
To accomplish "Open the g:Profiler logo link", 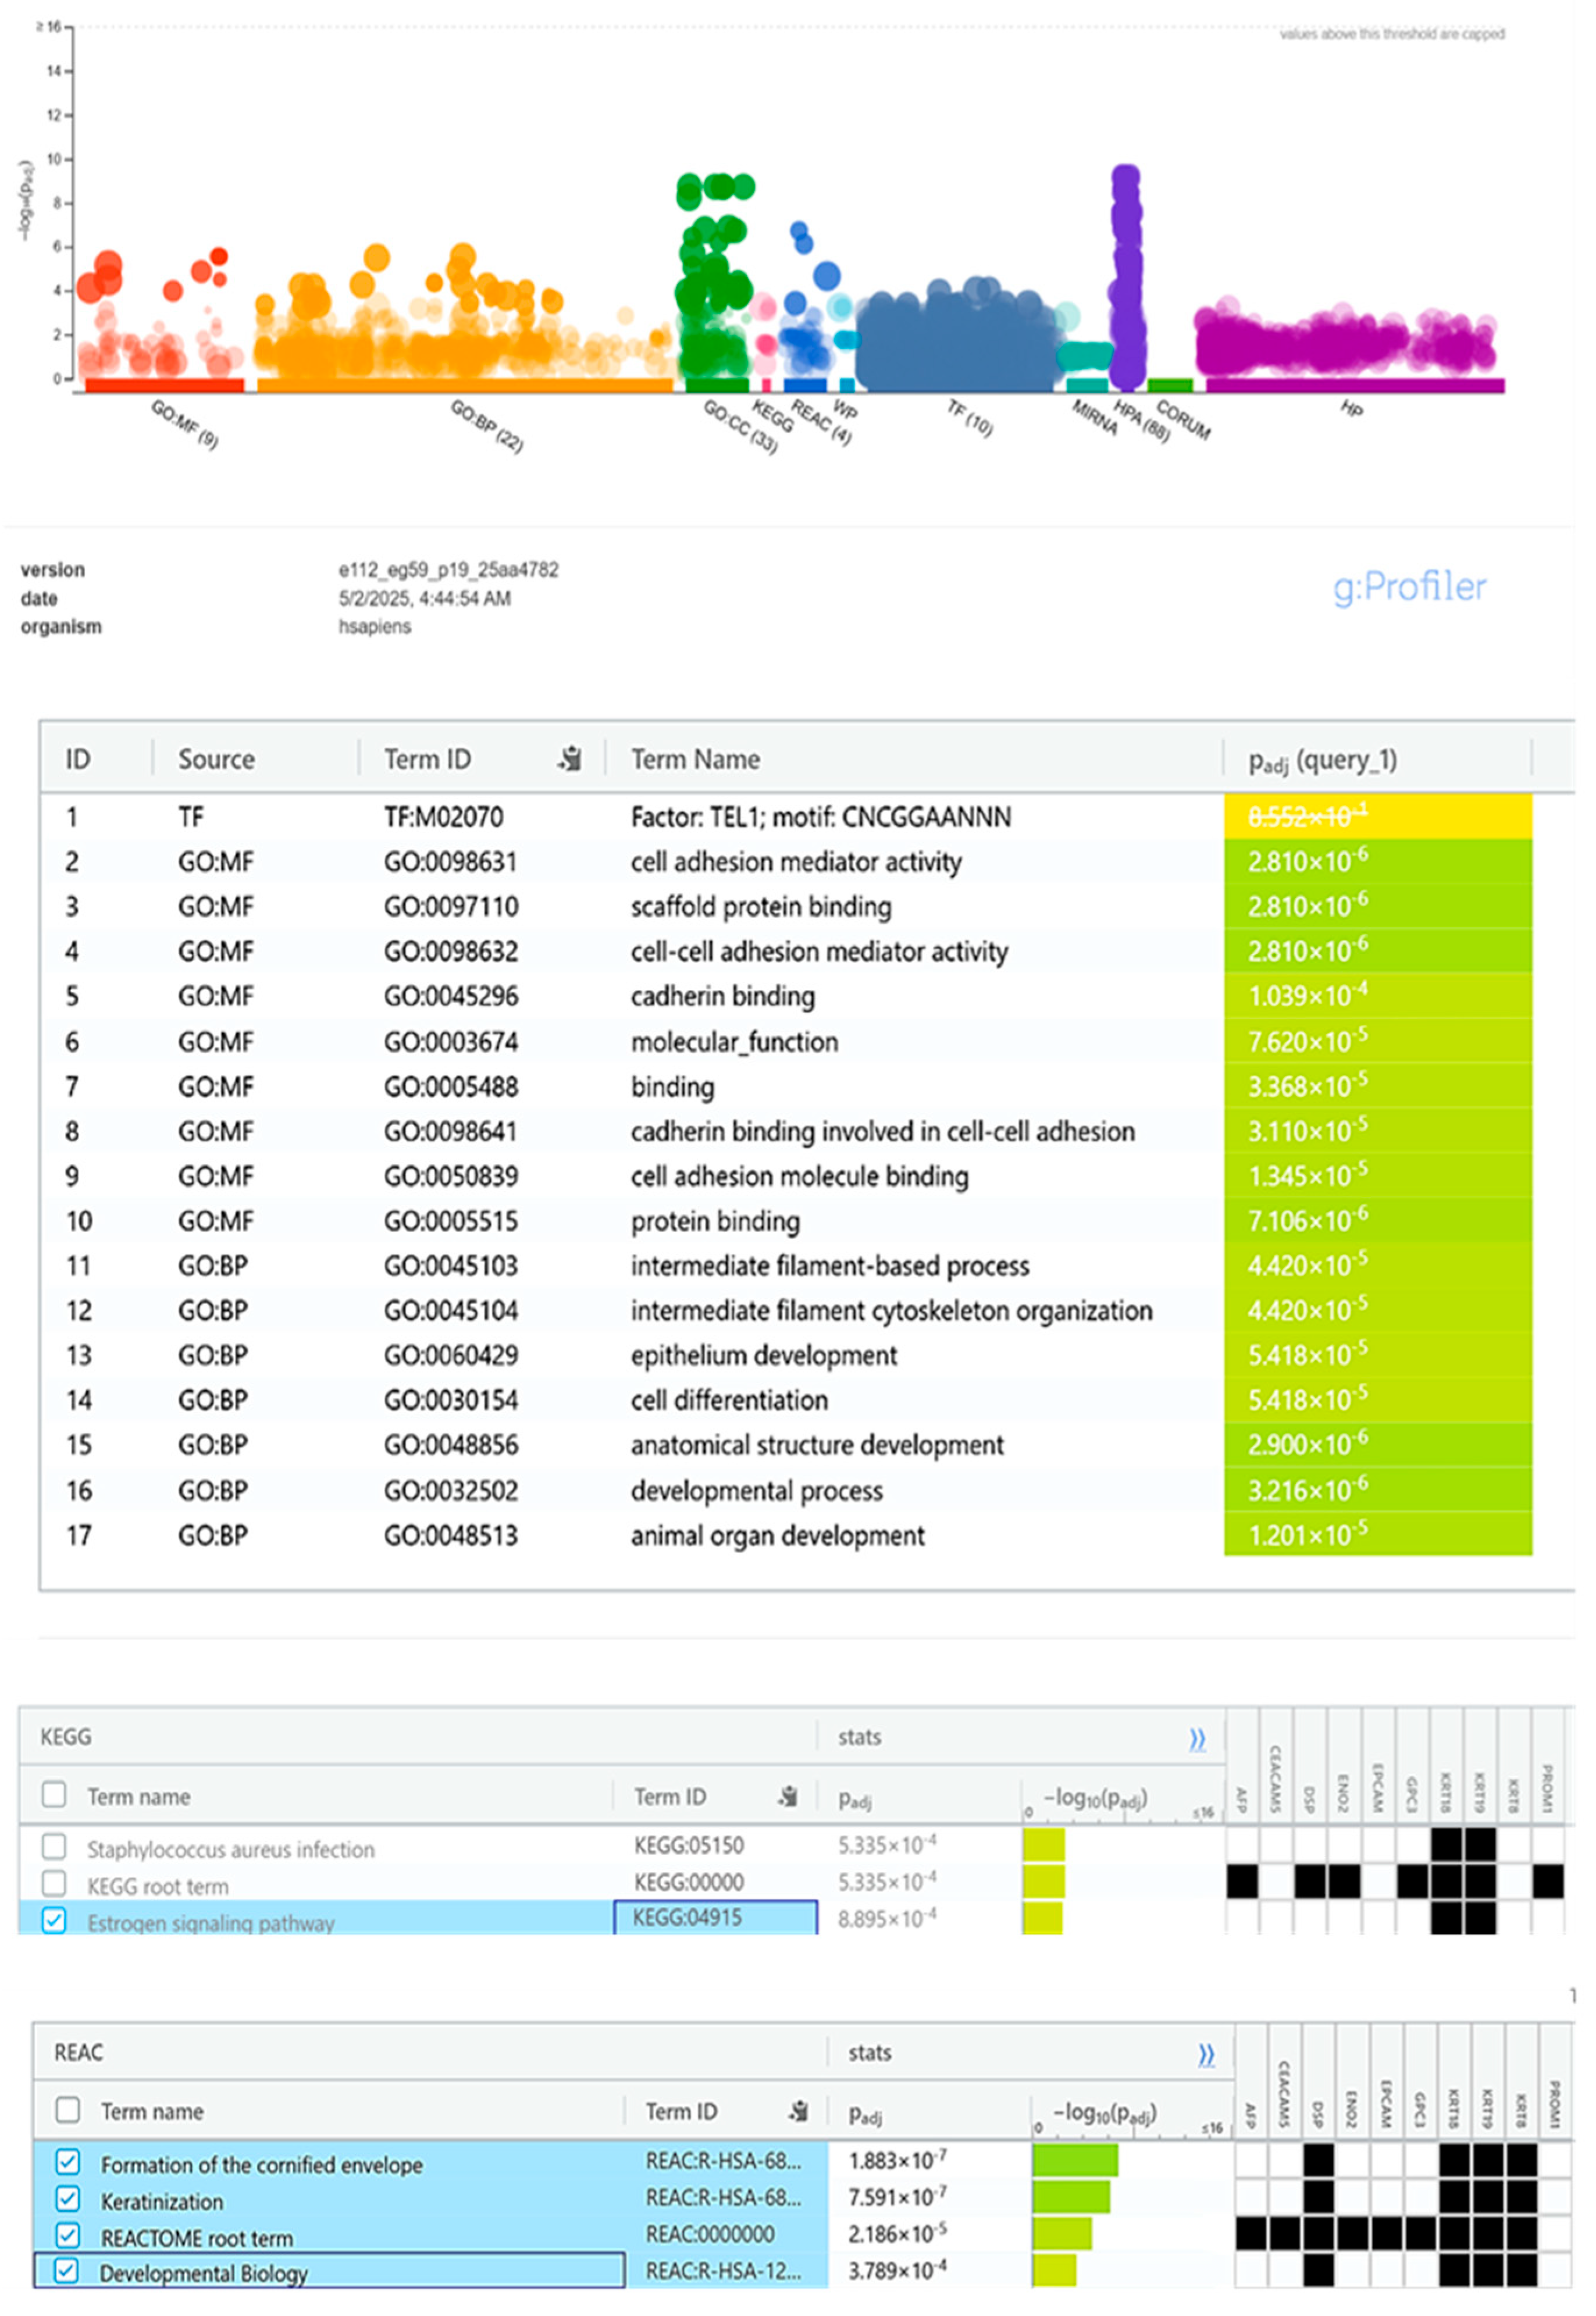I will [x=1409, y=587].
